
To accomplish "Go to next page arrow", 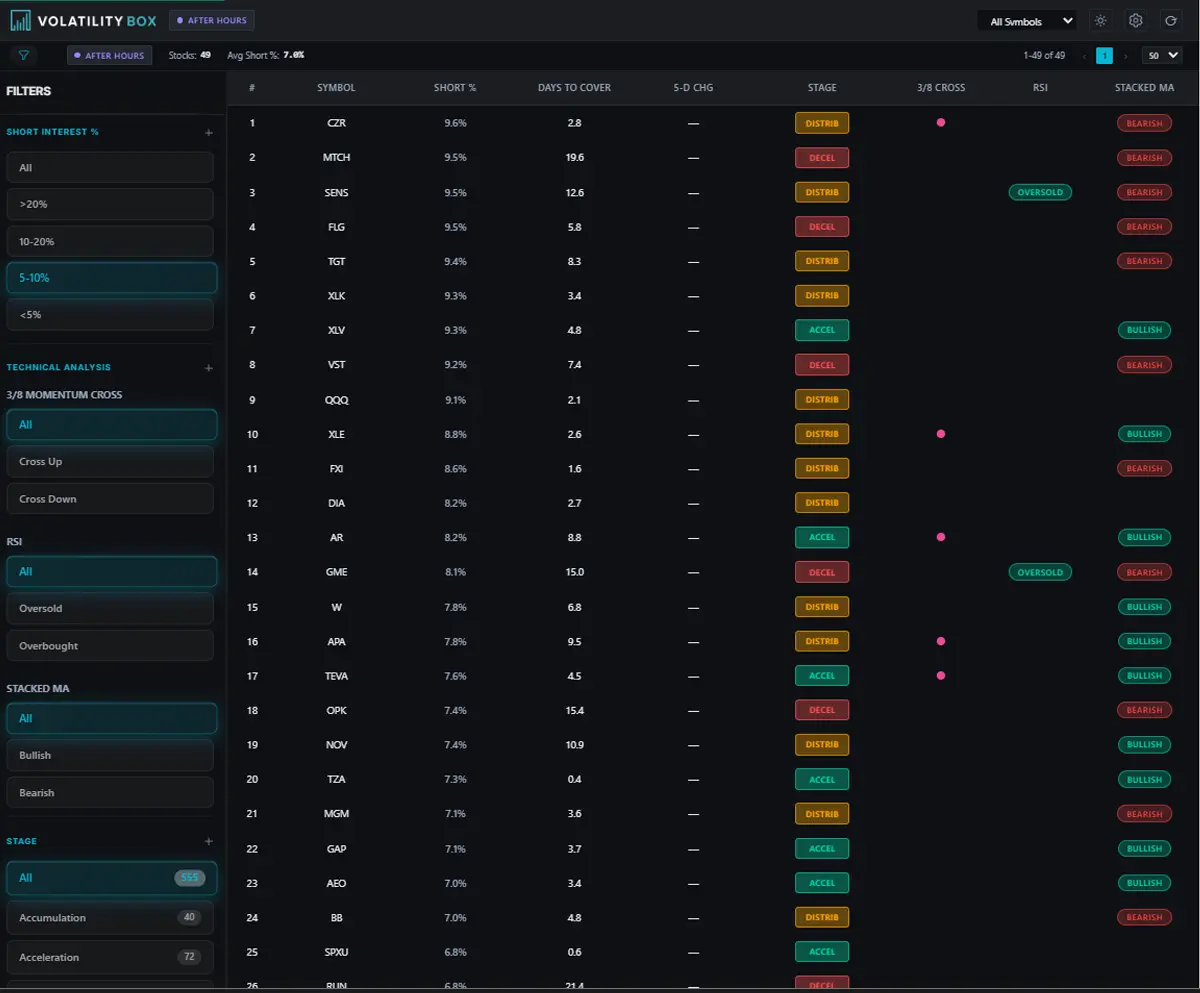I will click(x=1126, y=56).
